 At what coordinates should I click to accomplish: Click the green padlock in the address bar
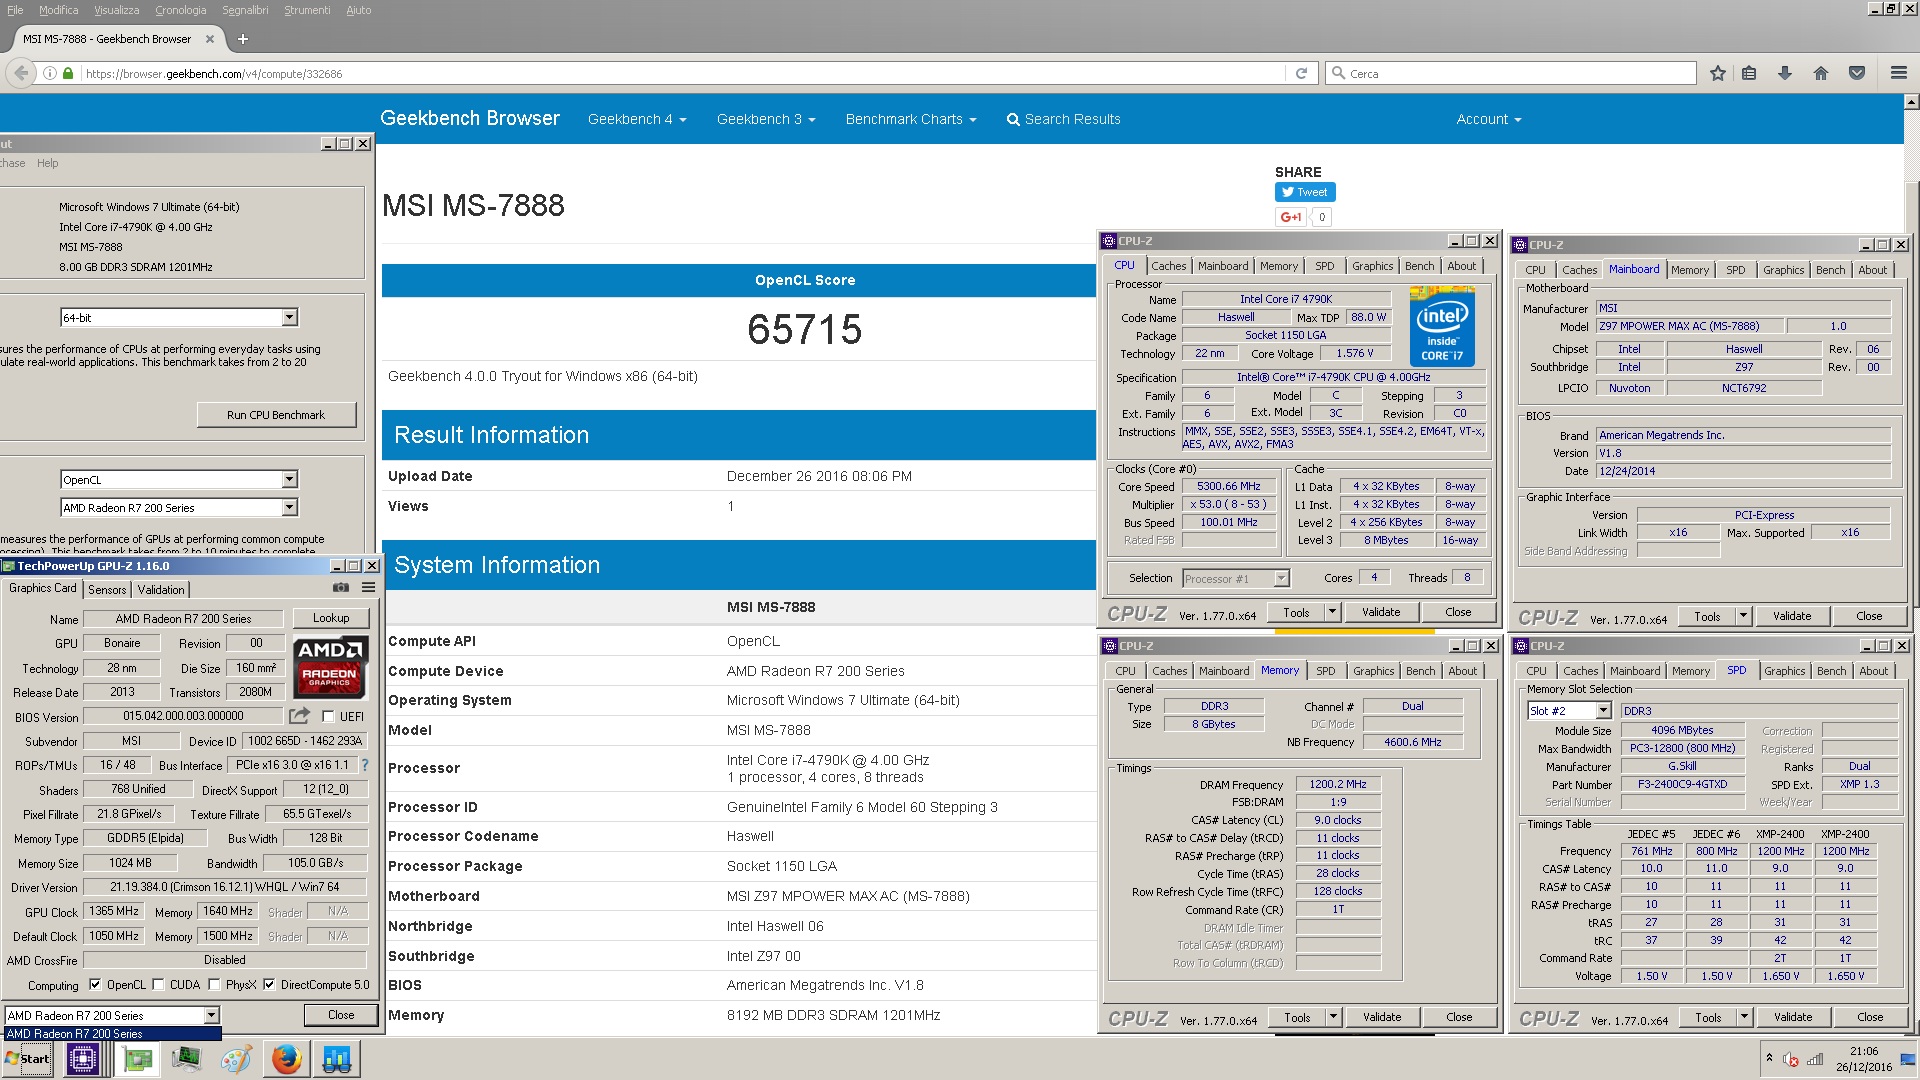(x=68, y=74)
